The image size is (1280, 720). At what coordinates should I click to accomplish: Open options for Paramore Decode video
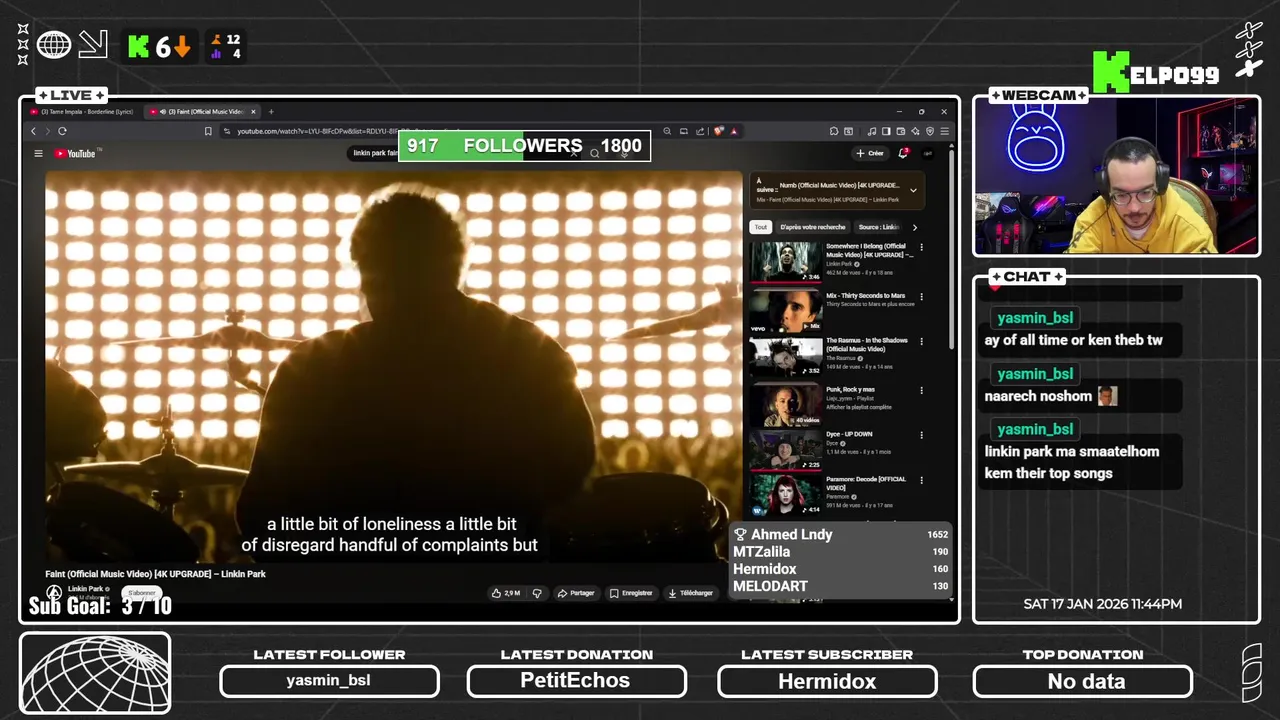pyautogui.click(x=922, y=480)
